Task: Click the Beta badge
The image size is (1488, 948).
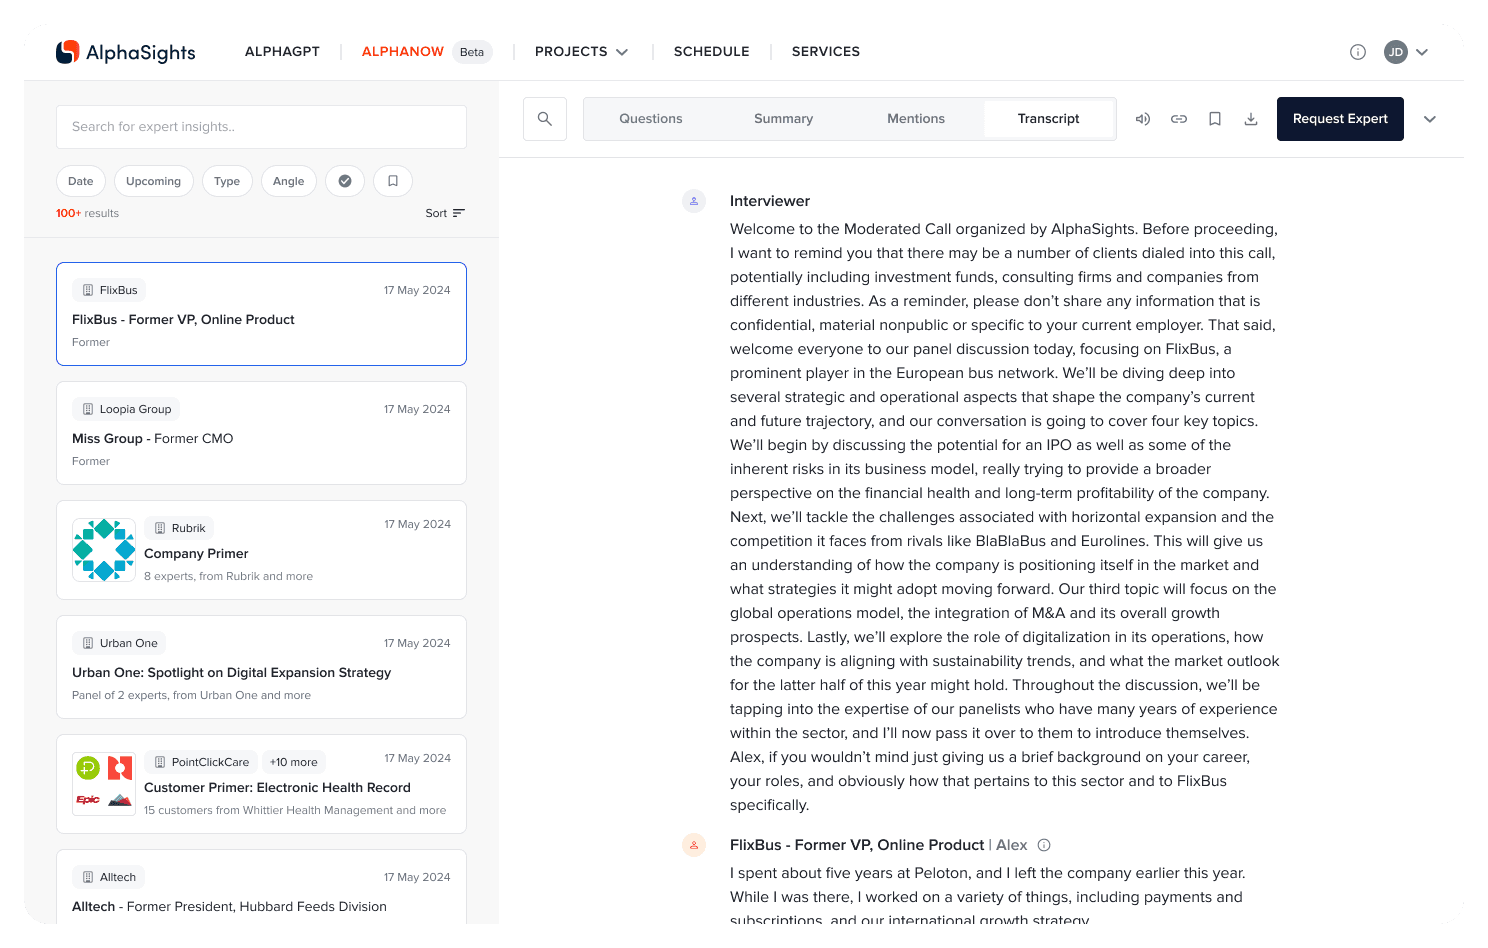Action: [472, 52]
